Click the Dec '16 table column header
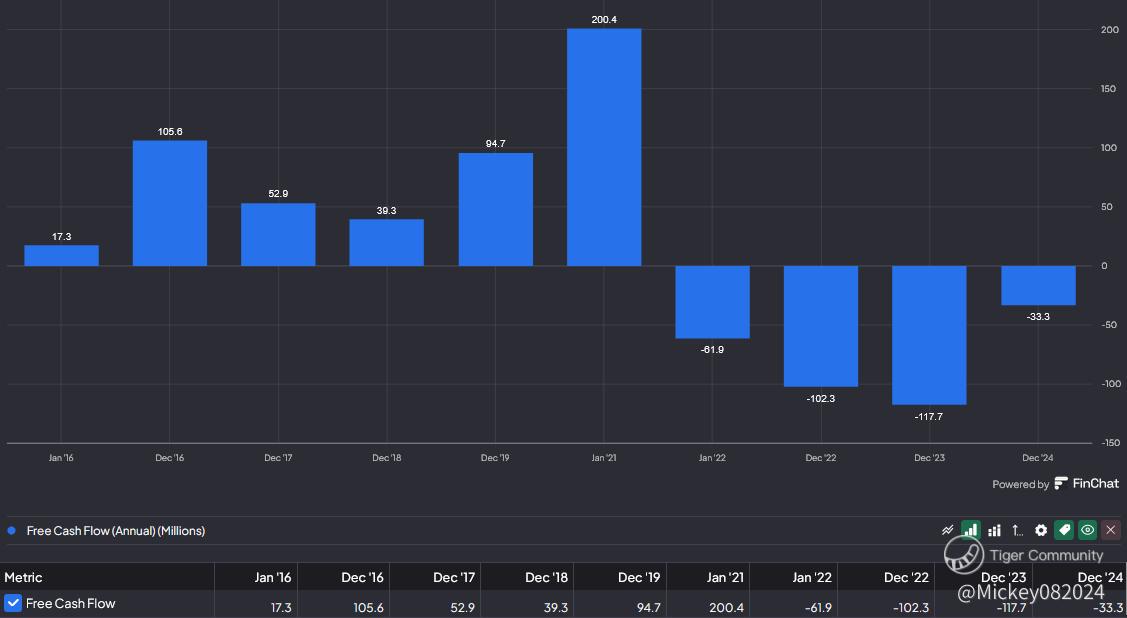Image resolution: width=1127 pixels, height=618 pixels. pyautogui.click(x=363, y=577)
